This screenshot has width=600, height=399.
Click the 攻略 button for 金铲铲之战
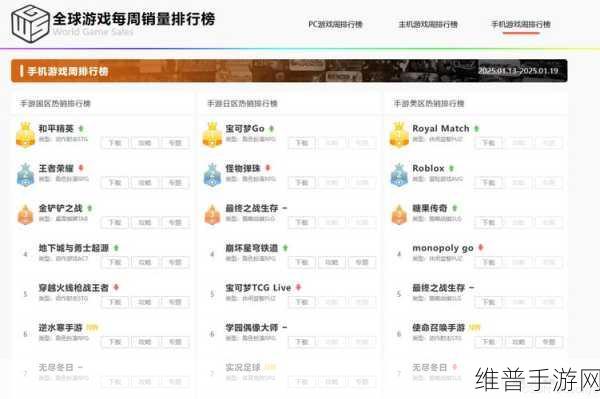click(x=145, y=223)
